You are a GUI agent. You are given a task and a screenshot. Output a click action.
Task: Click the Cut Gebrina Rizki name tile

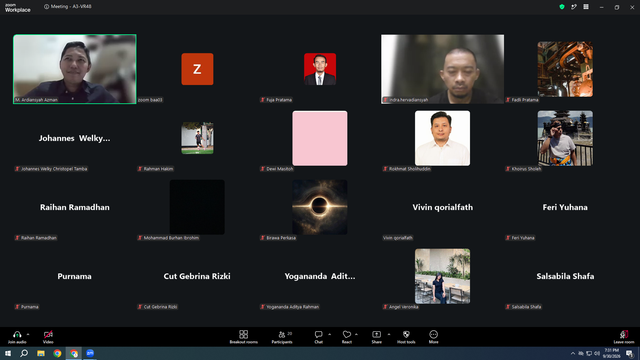click(197, 276)
